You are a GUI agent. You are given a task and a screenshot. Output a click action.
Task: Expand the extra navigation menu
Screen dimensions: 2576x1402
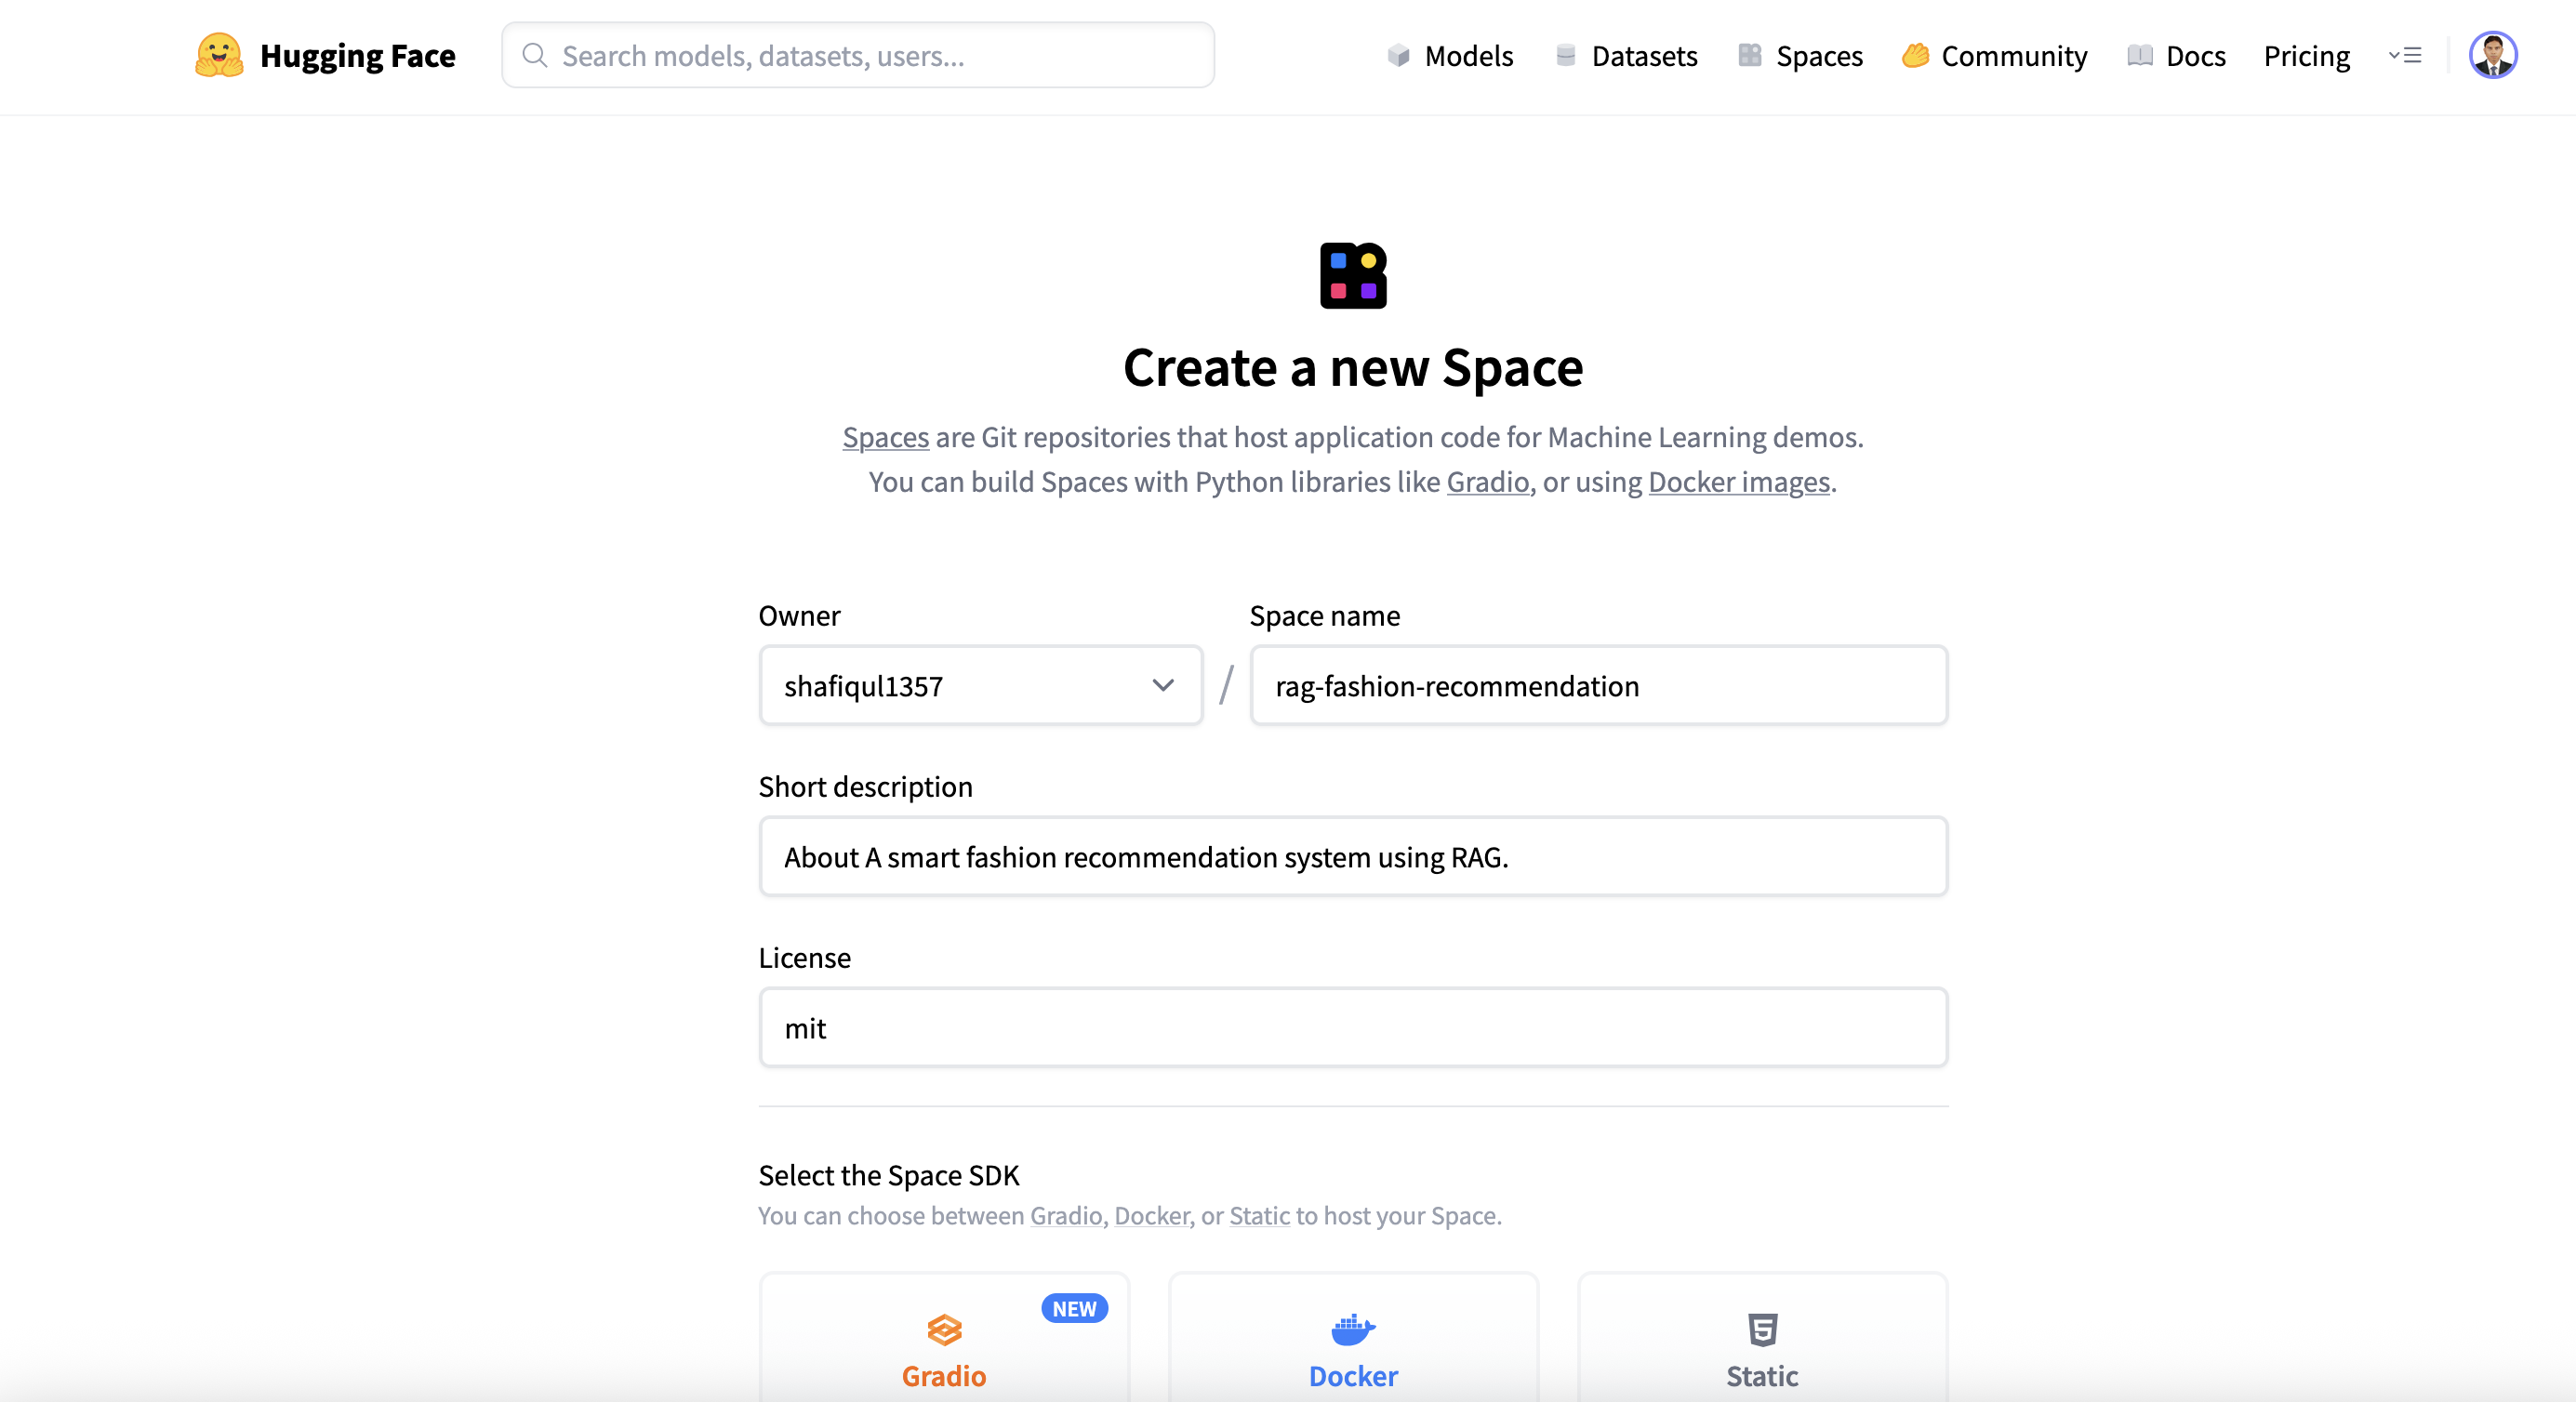2405,55
